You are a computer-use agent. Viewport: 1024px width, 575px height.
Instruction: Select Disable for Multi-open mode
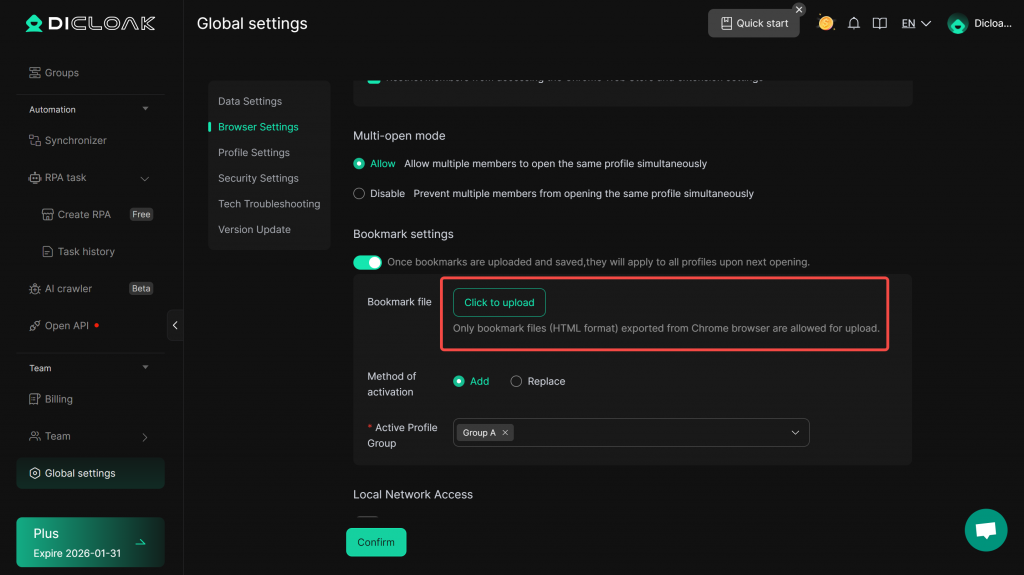(359, 193)
